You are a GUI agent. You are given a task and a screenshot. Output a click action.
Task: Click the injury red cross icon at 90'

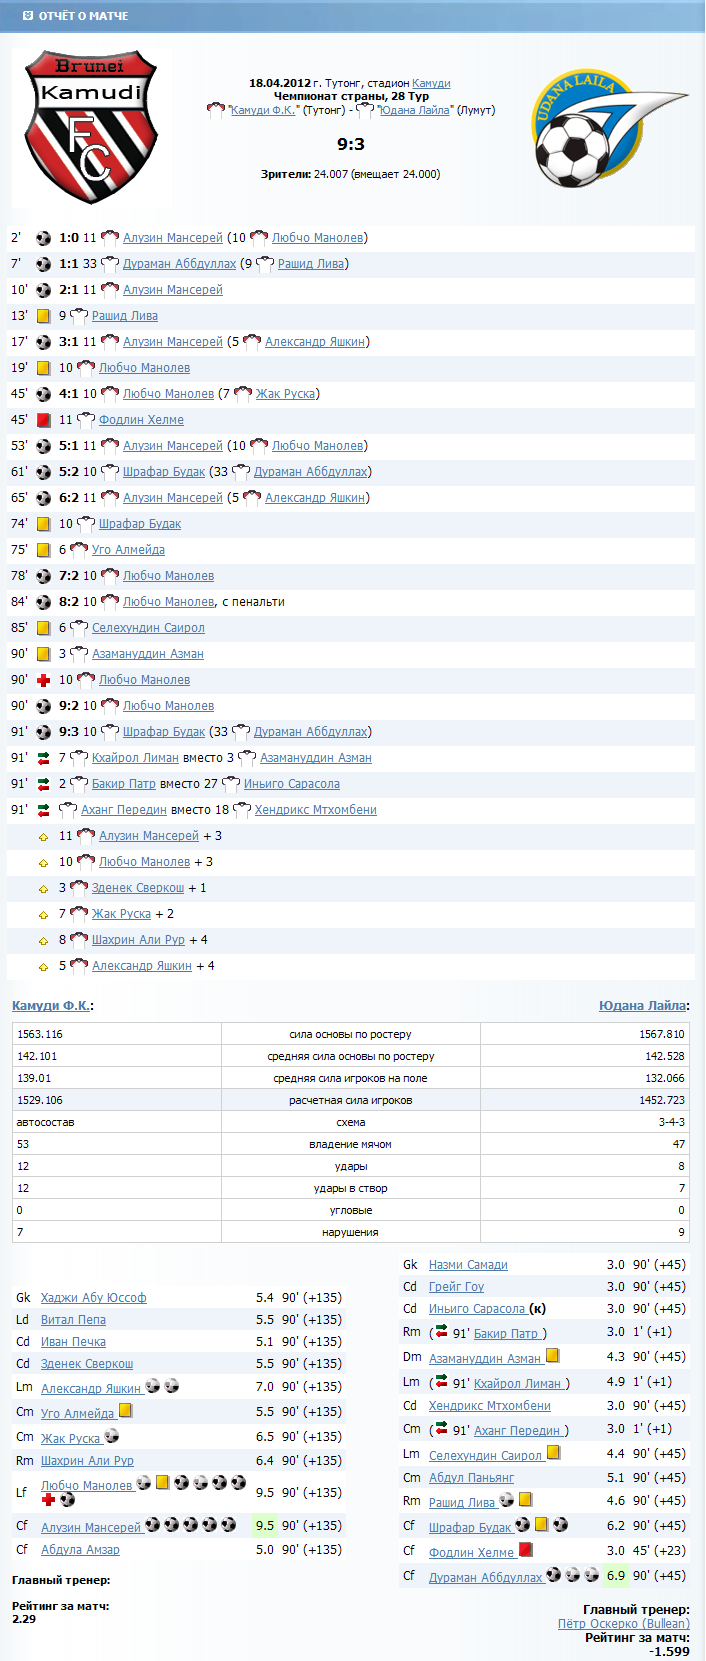coord(43,680)
